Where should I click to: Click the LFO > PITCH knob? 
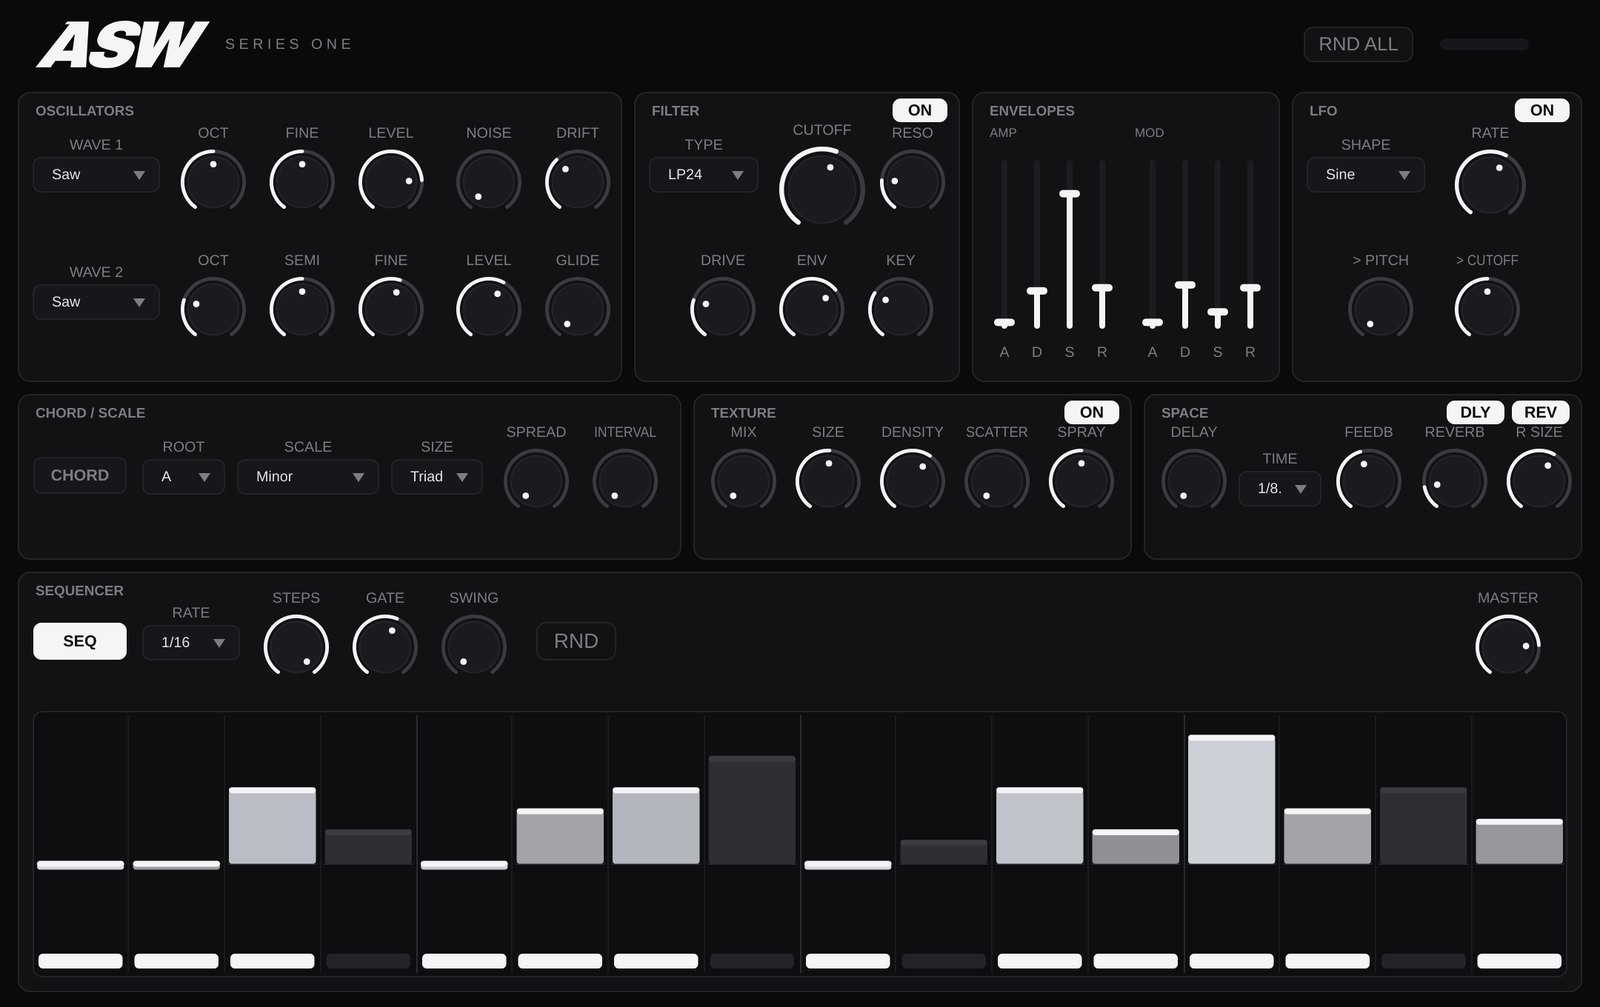[x=1380, y=309]
